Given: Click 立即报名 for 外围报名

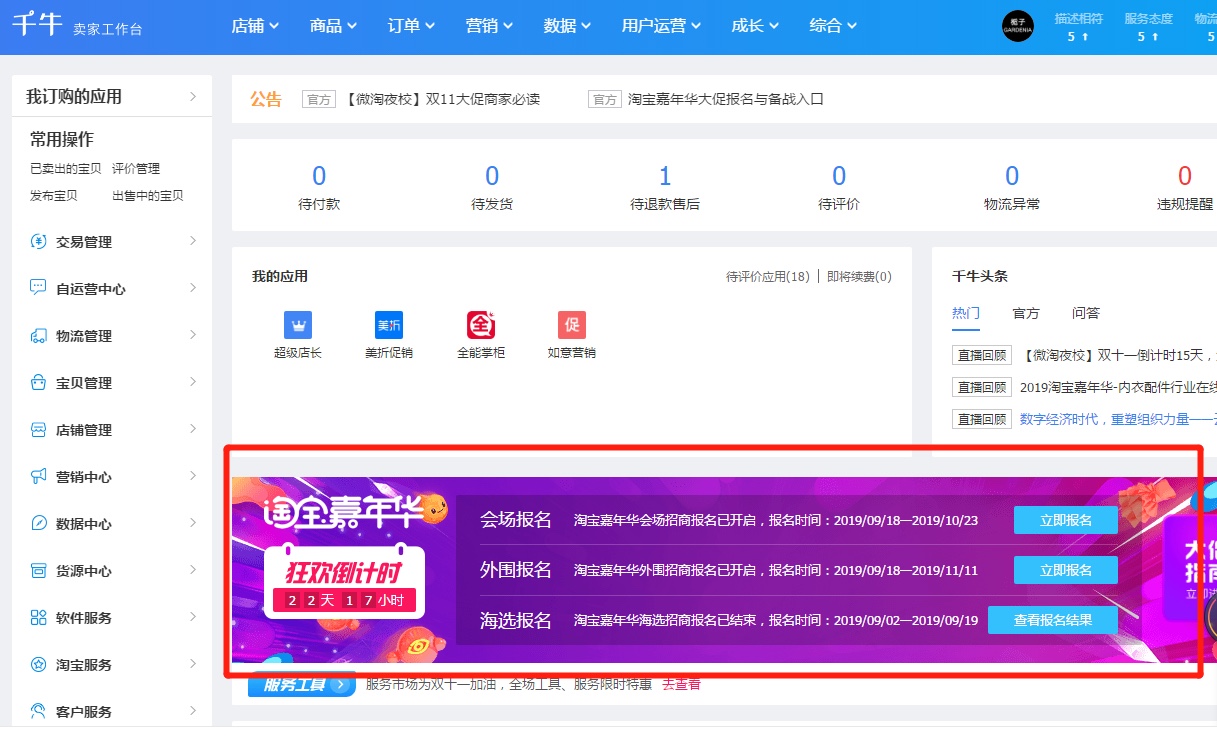Looking at the screenshot, I should [x=1066, y=570].
